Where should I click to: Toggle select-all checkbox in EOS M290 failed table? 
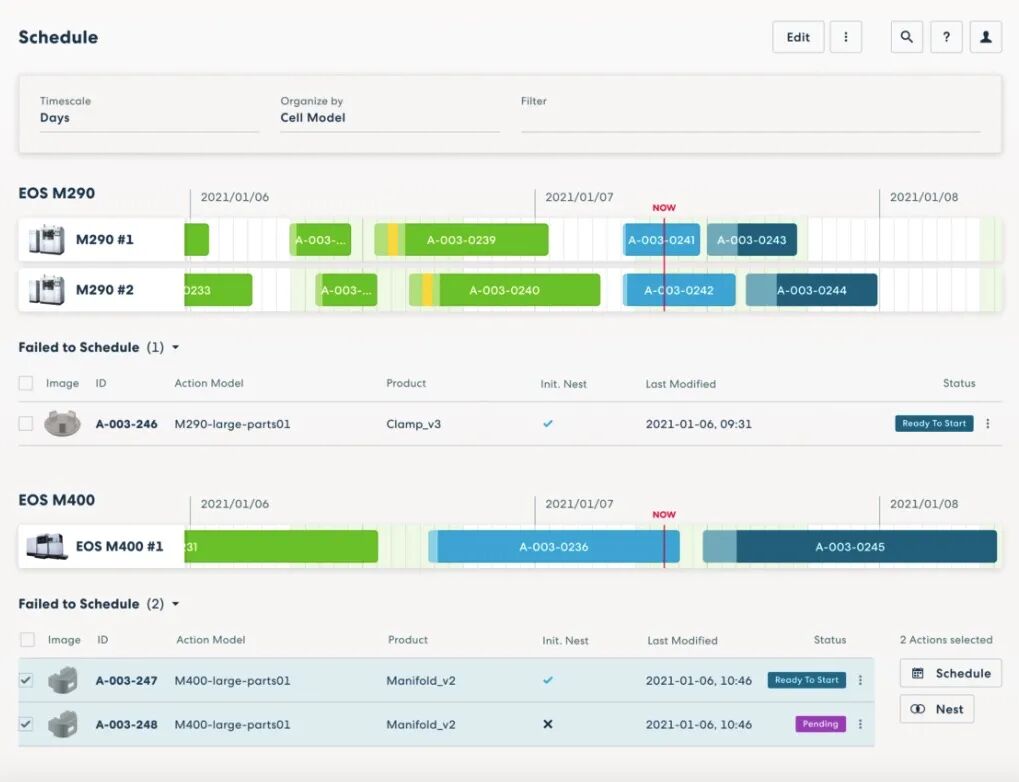point(26,384)
